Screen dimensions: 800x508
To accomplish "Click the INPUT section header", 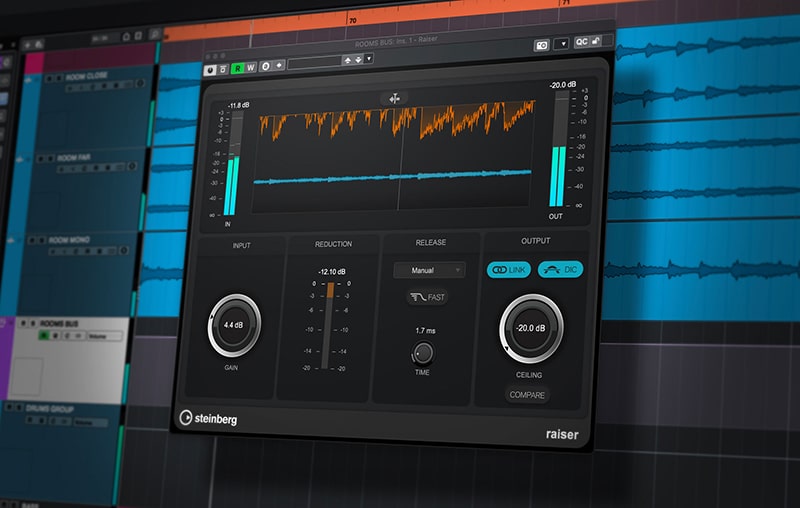I will [x=241, y=245].
